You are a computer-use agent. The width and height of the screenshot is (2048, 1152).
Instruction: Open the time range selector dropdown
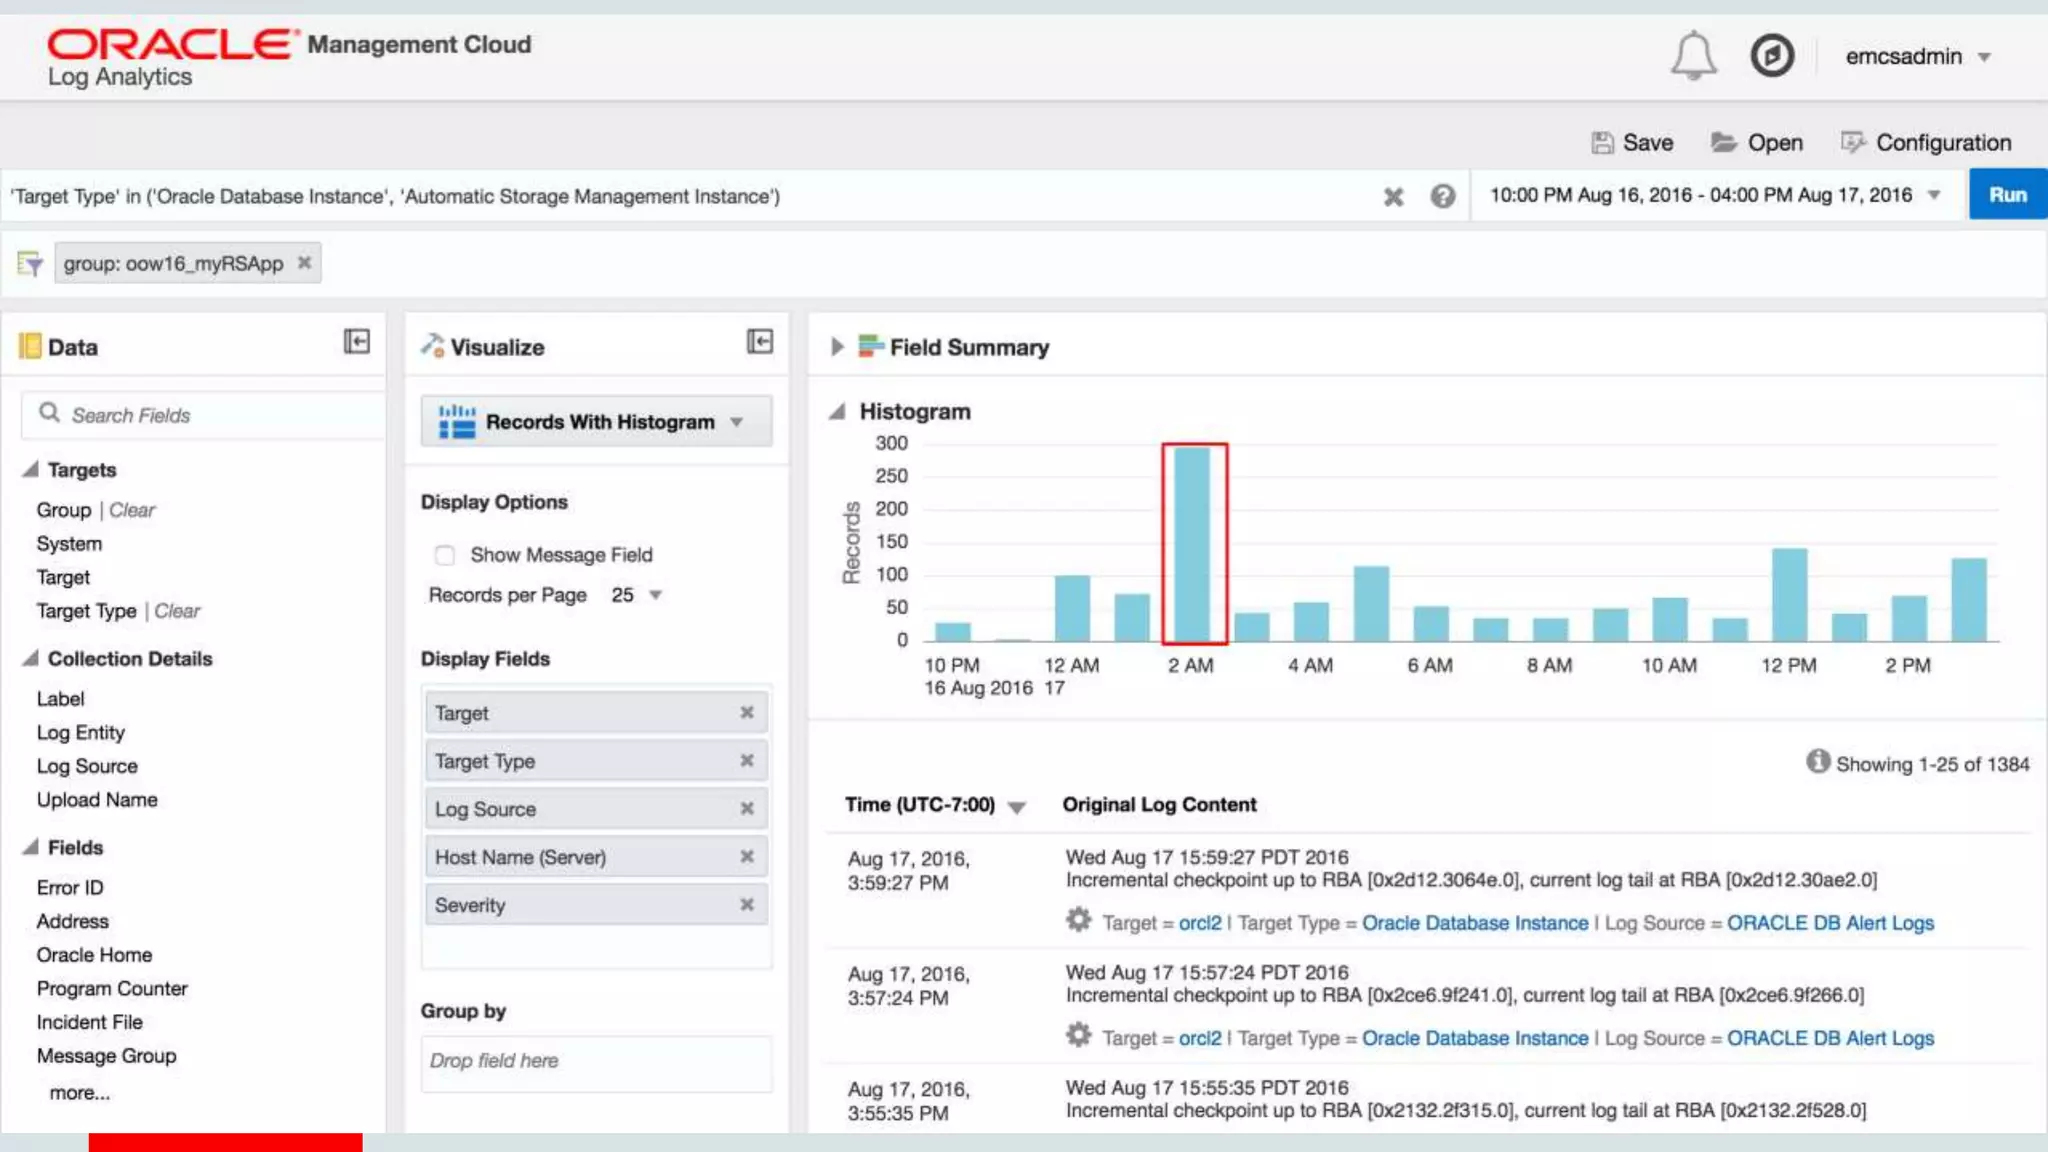tap(1934, 196)
